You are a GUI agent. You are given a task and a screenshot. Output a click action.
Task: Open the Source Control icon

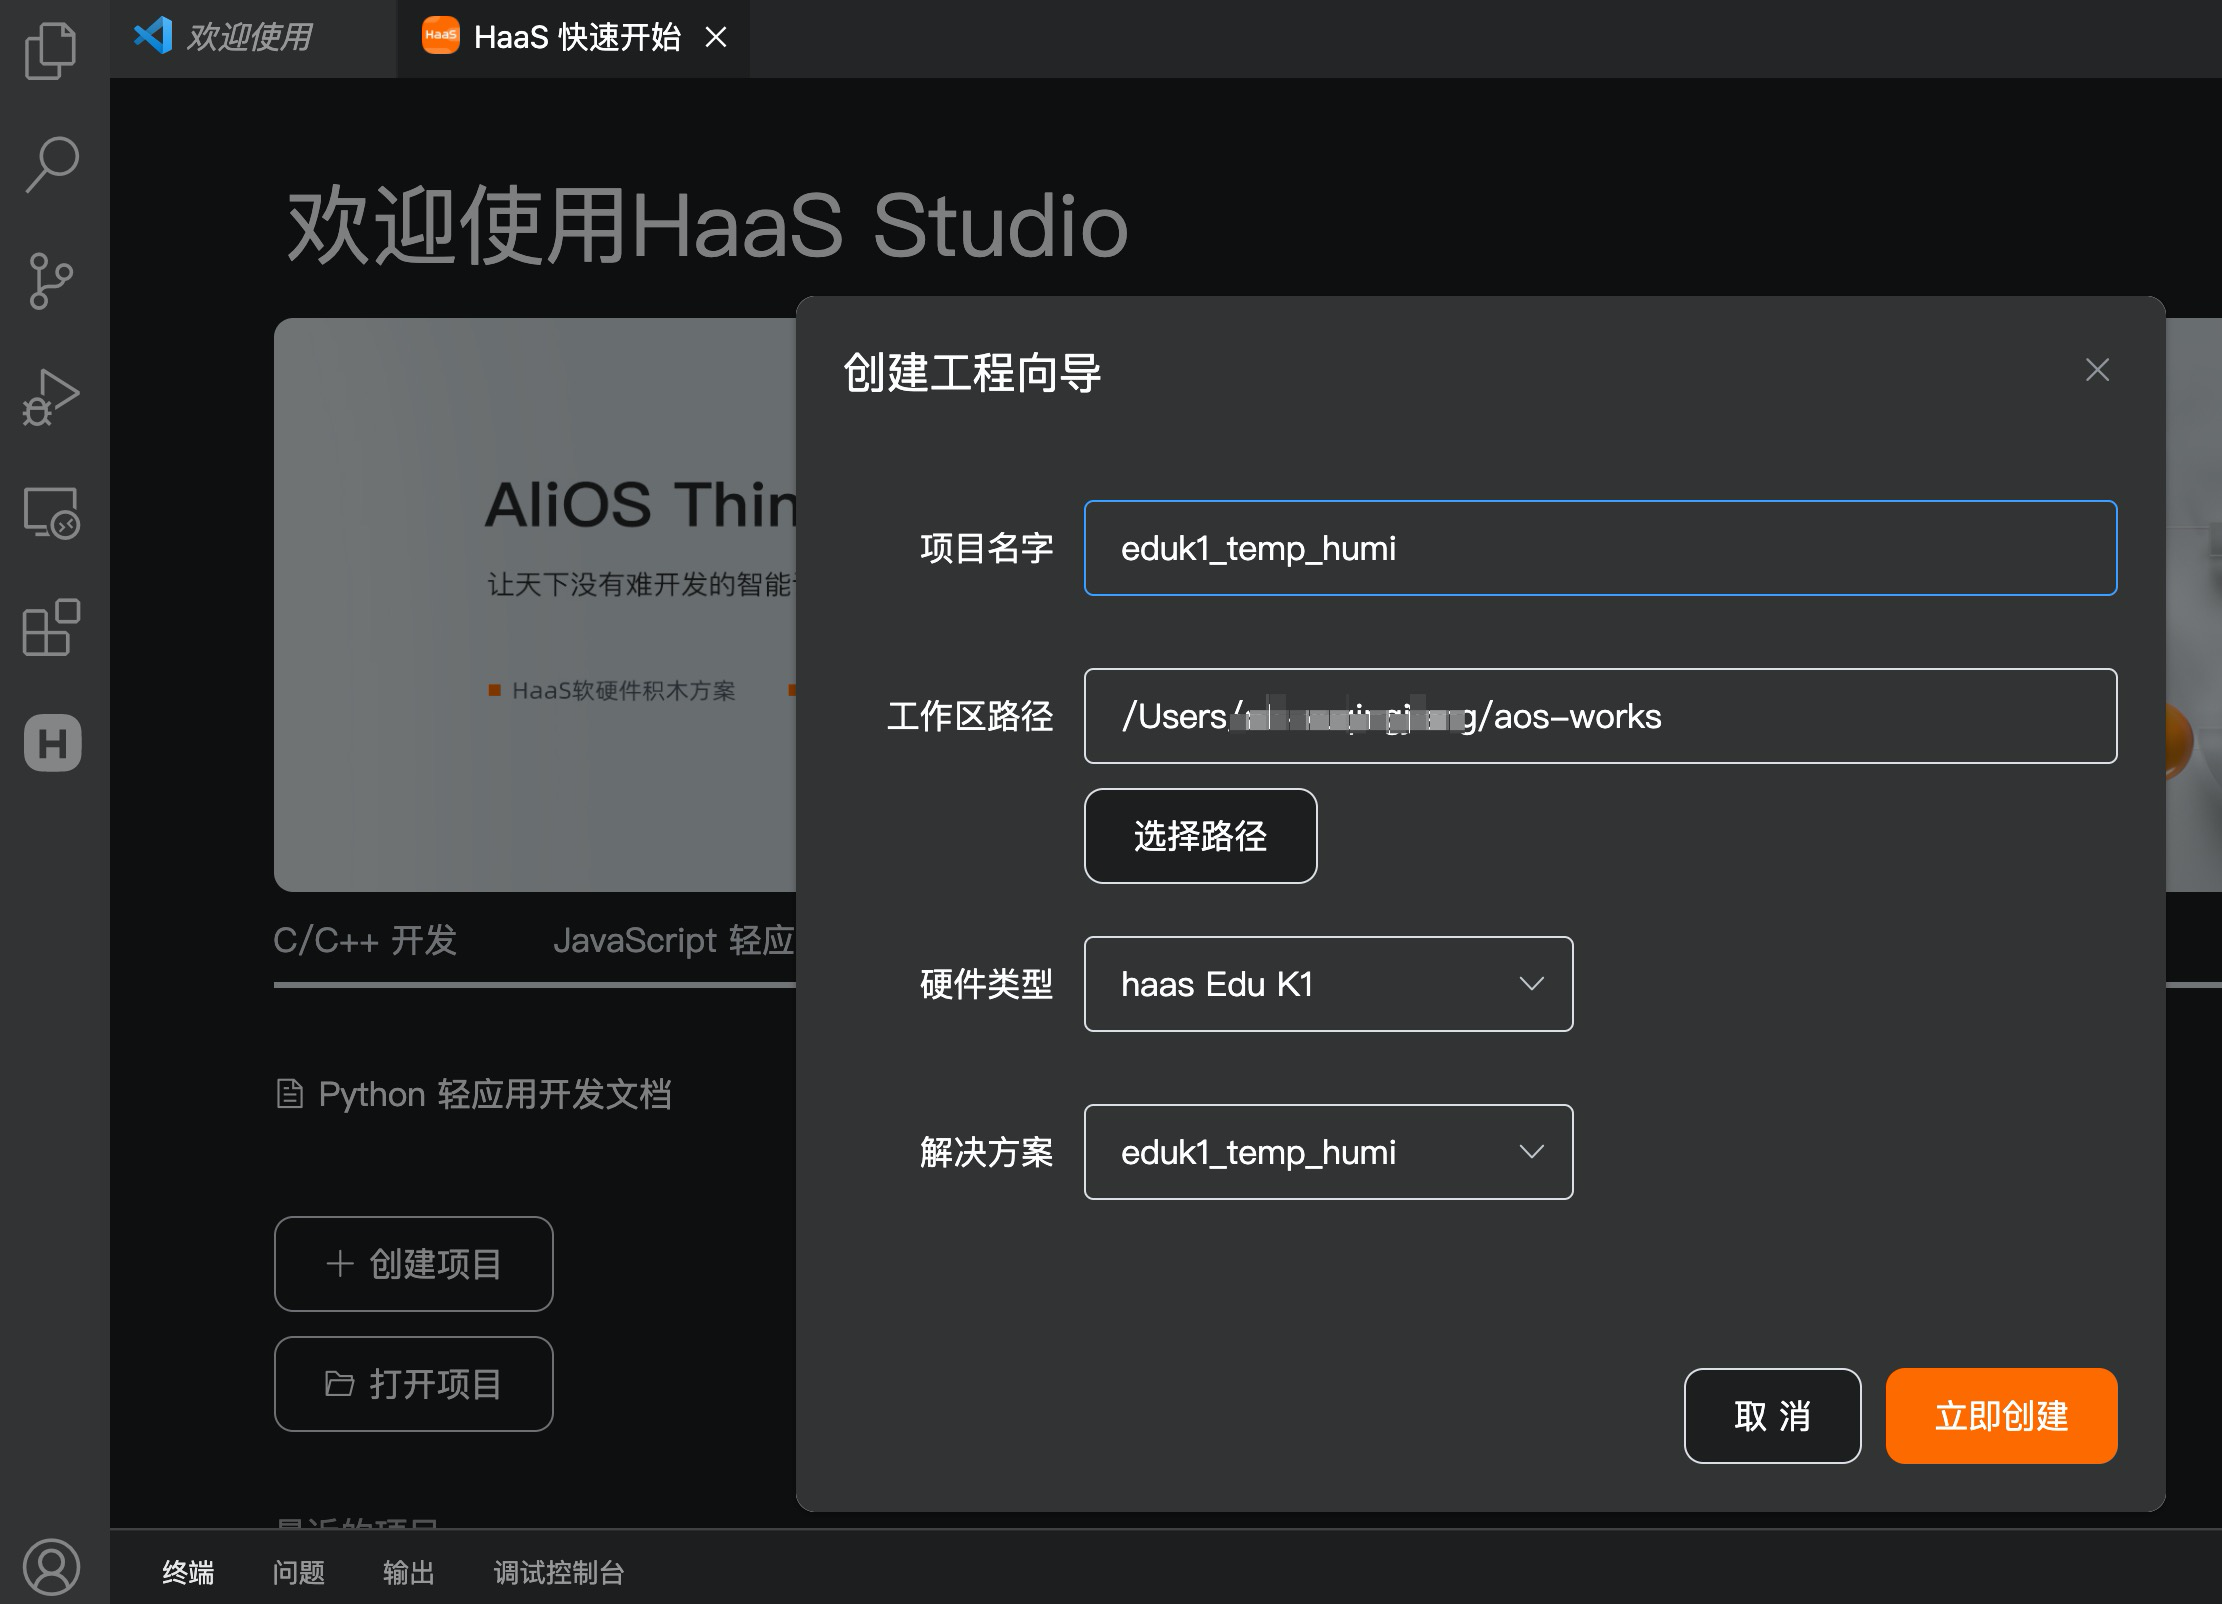[x=50, y=281]
